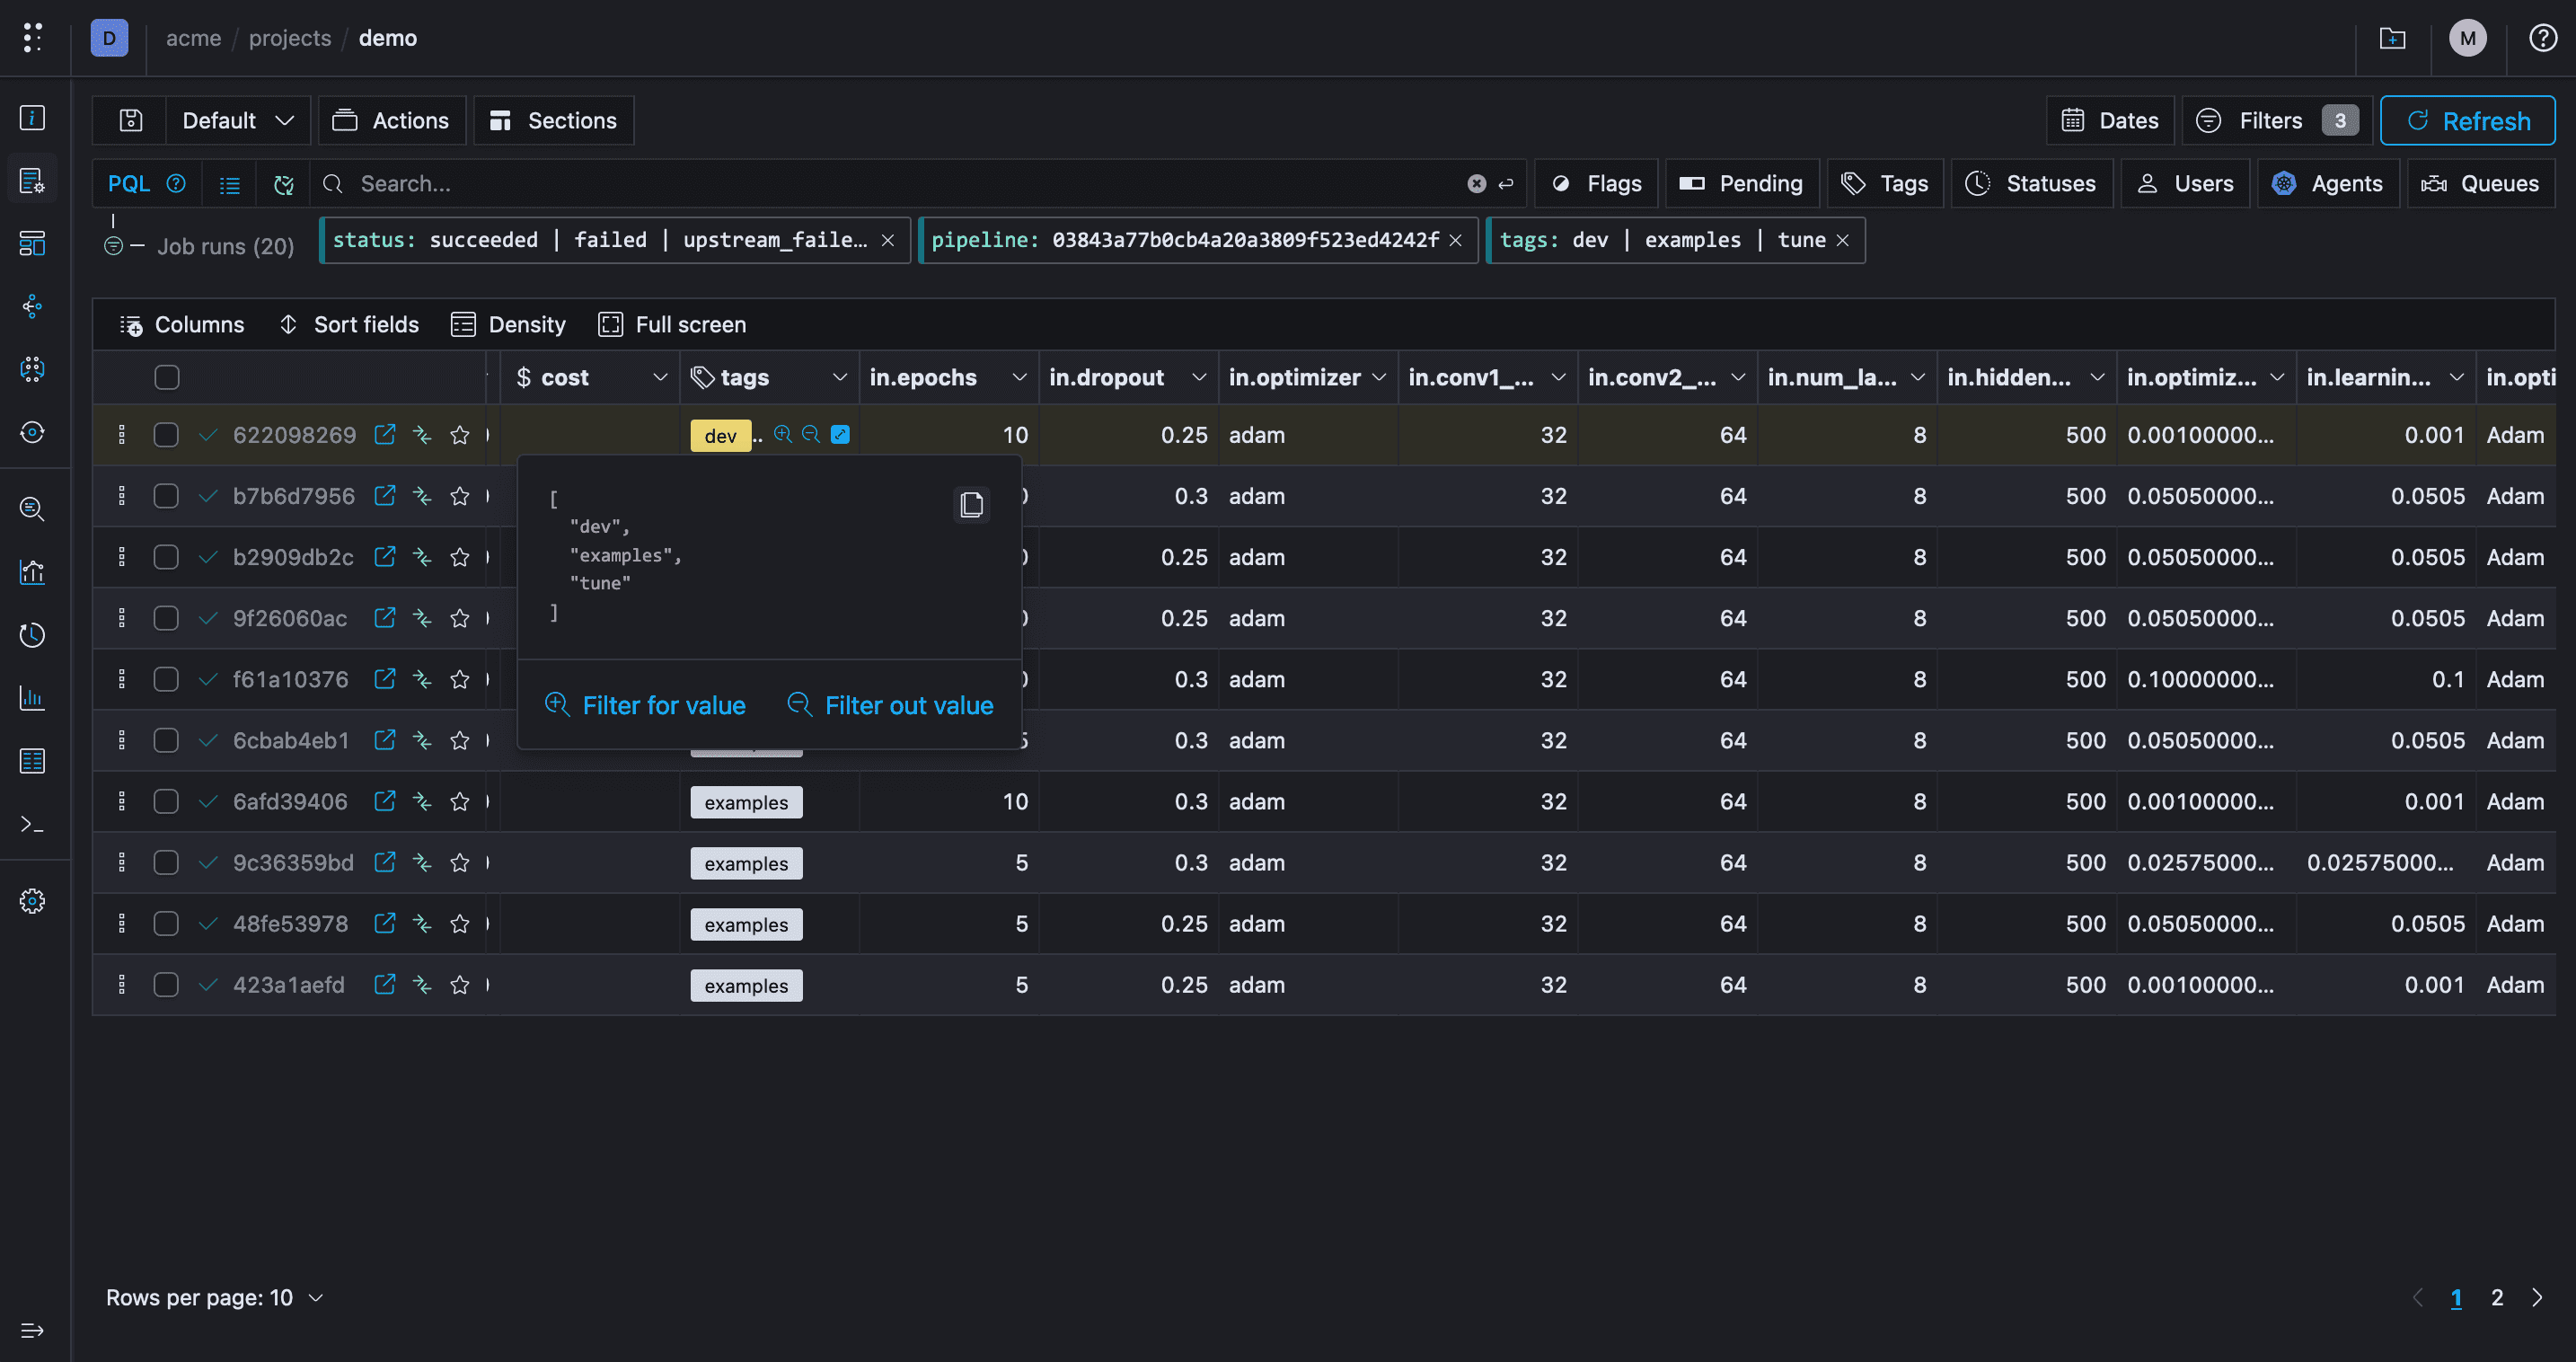Expand the cost column header dropdown

[661, 377]
